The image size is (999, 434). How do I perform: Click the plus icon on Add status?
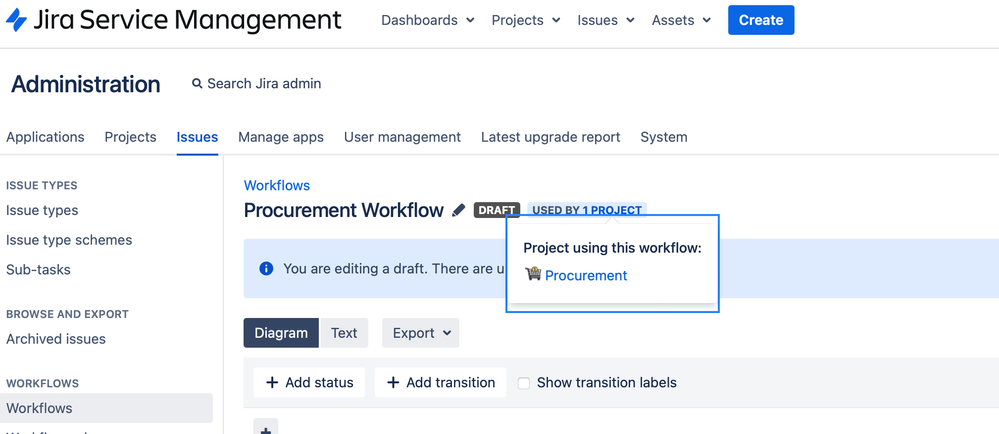pyautogui.click(x=272, y=382)
